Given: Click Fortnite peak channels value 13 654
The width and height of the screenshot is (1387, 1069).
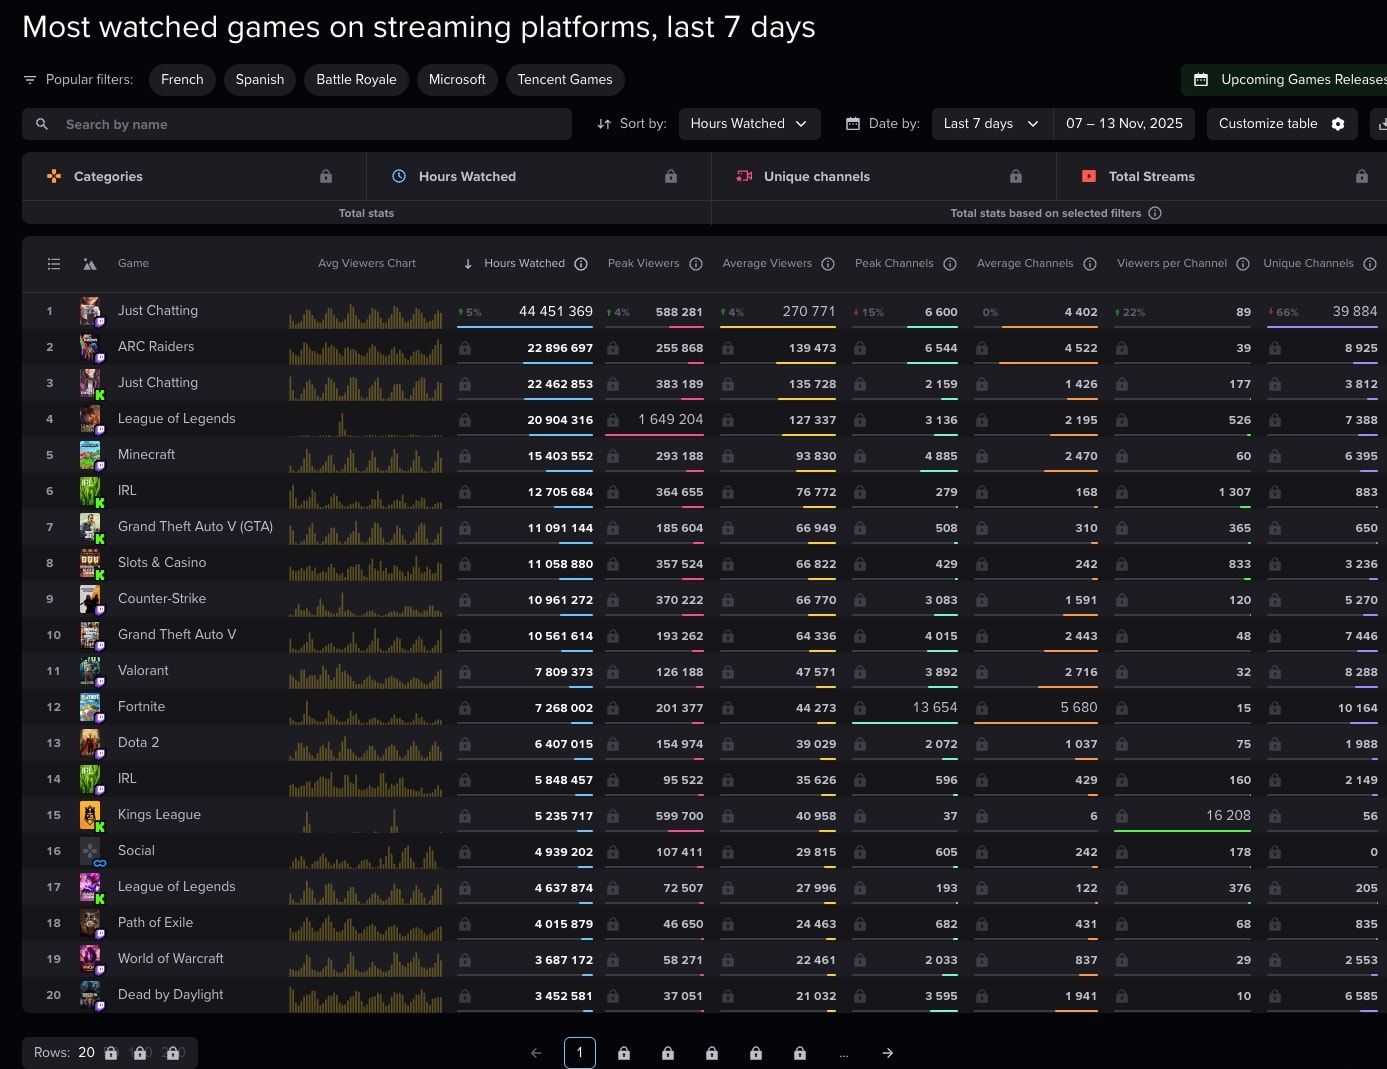Looking at the screenshot, I should (x=935, y=708).
